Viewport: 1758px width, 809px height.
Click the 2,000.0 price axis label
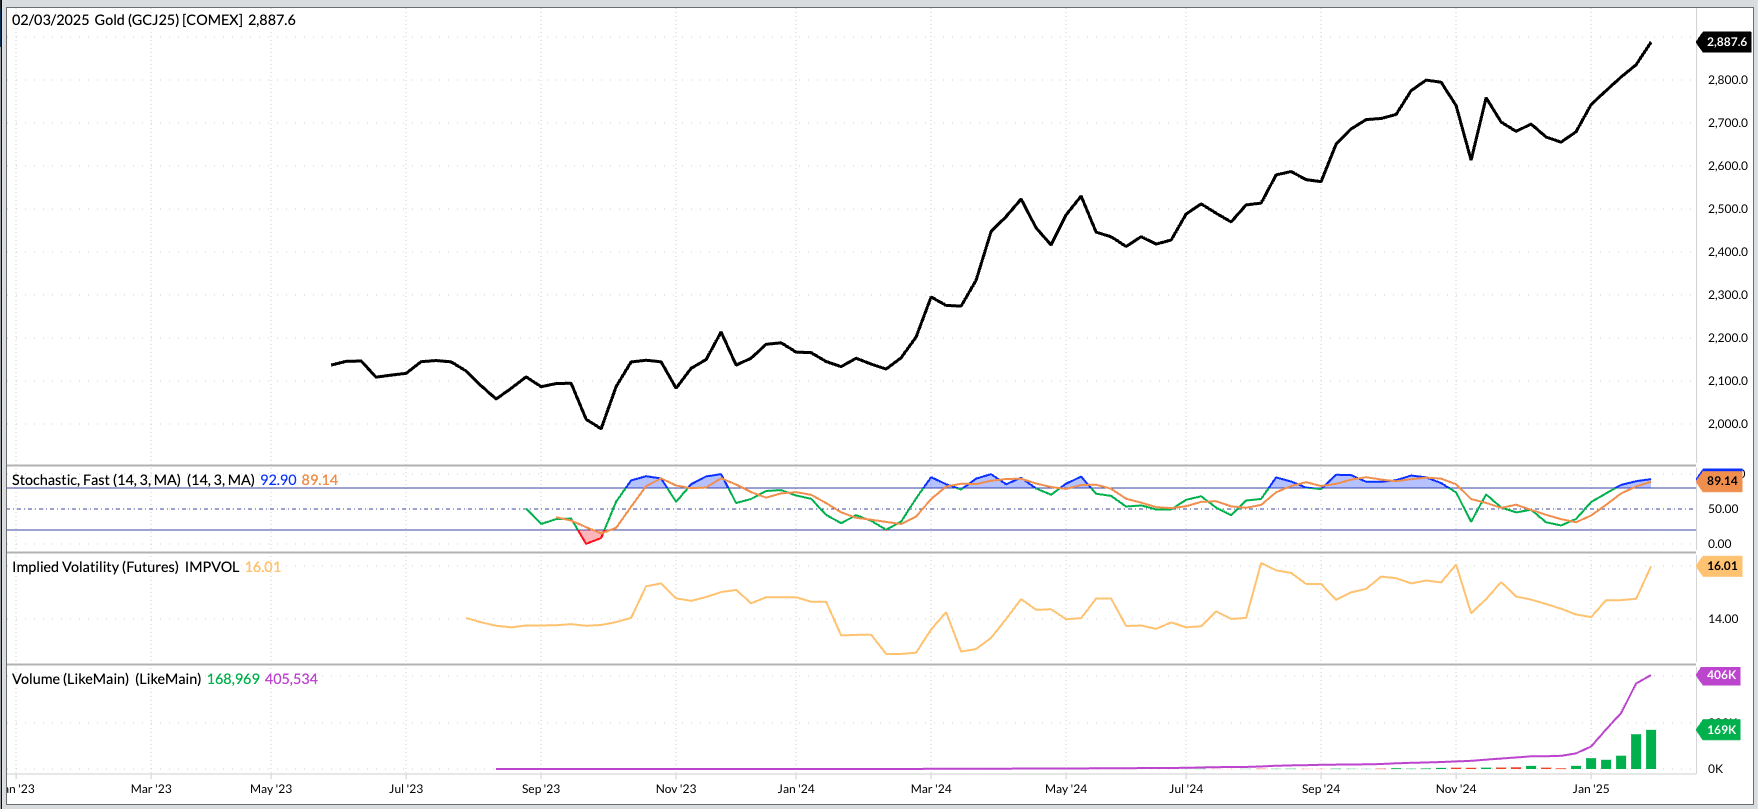(x=1727, y=424)
